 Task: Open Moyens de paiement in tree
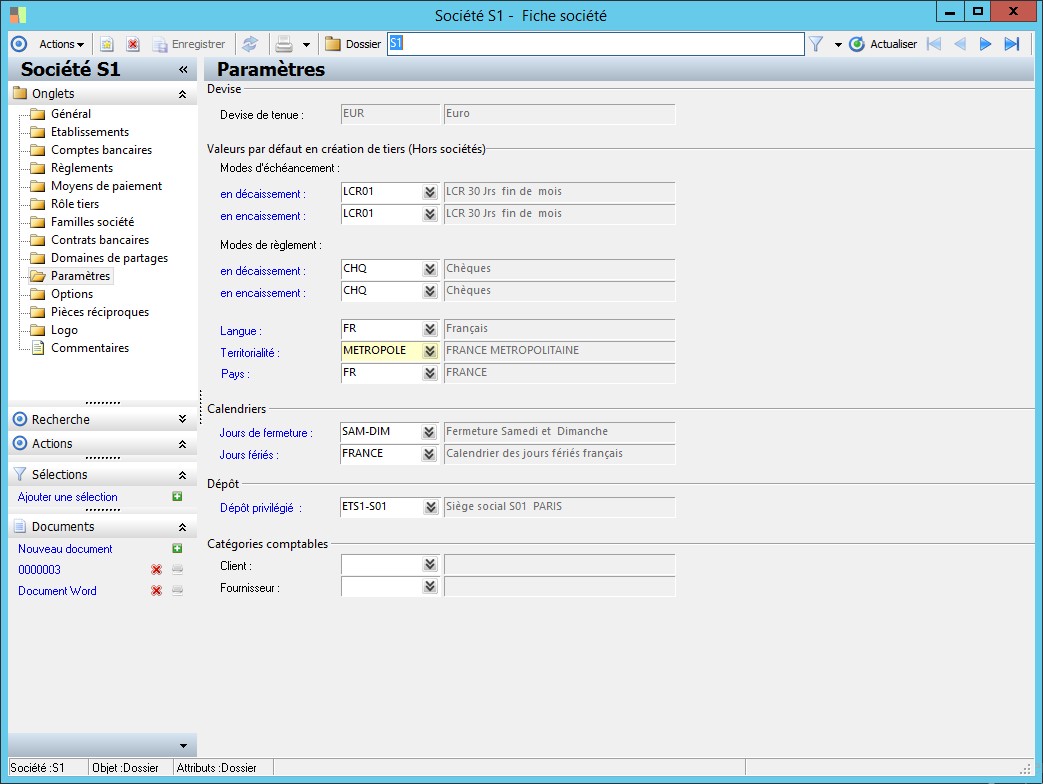(106, 186)
